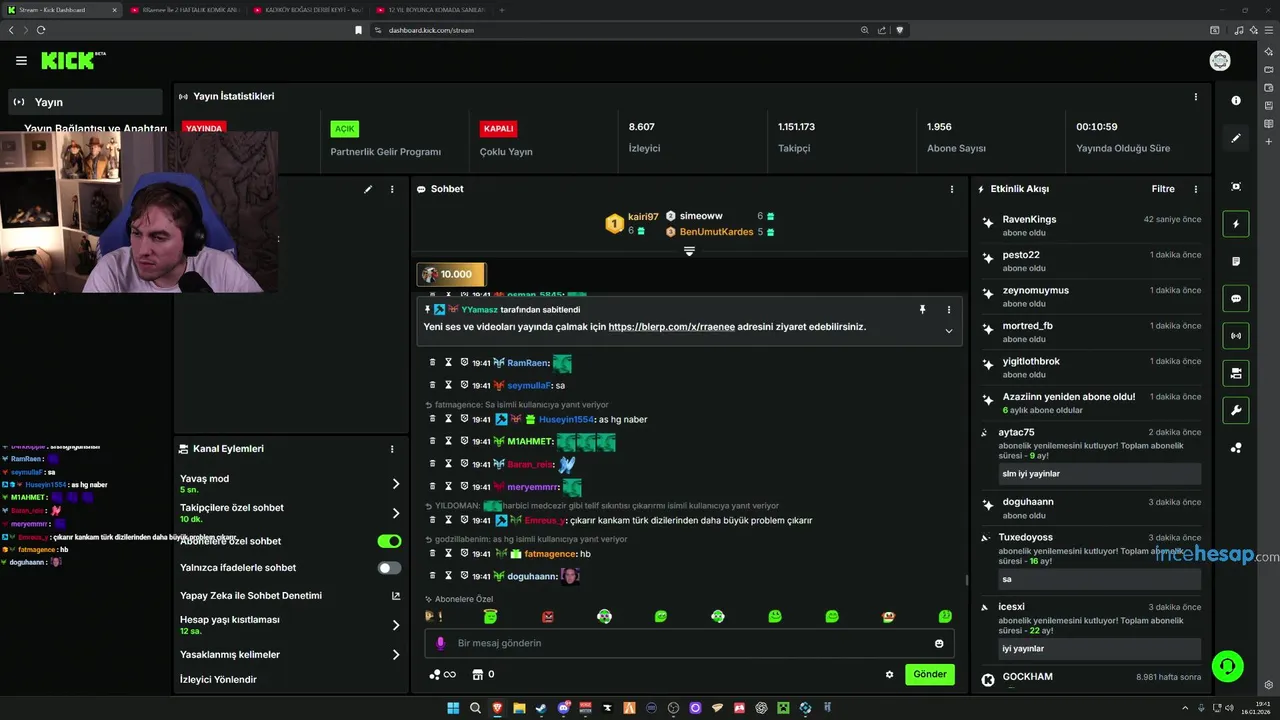1280x720 pixels.
Task: Click the Partnerlik Gelir Programı label
Action: (386, 152)
